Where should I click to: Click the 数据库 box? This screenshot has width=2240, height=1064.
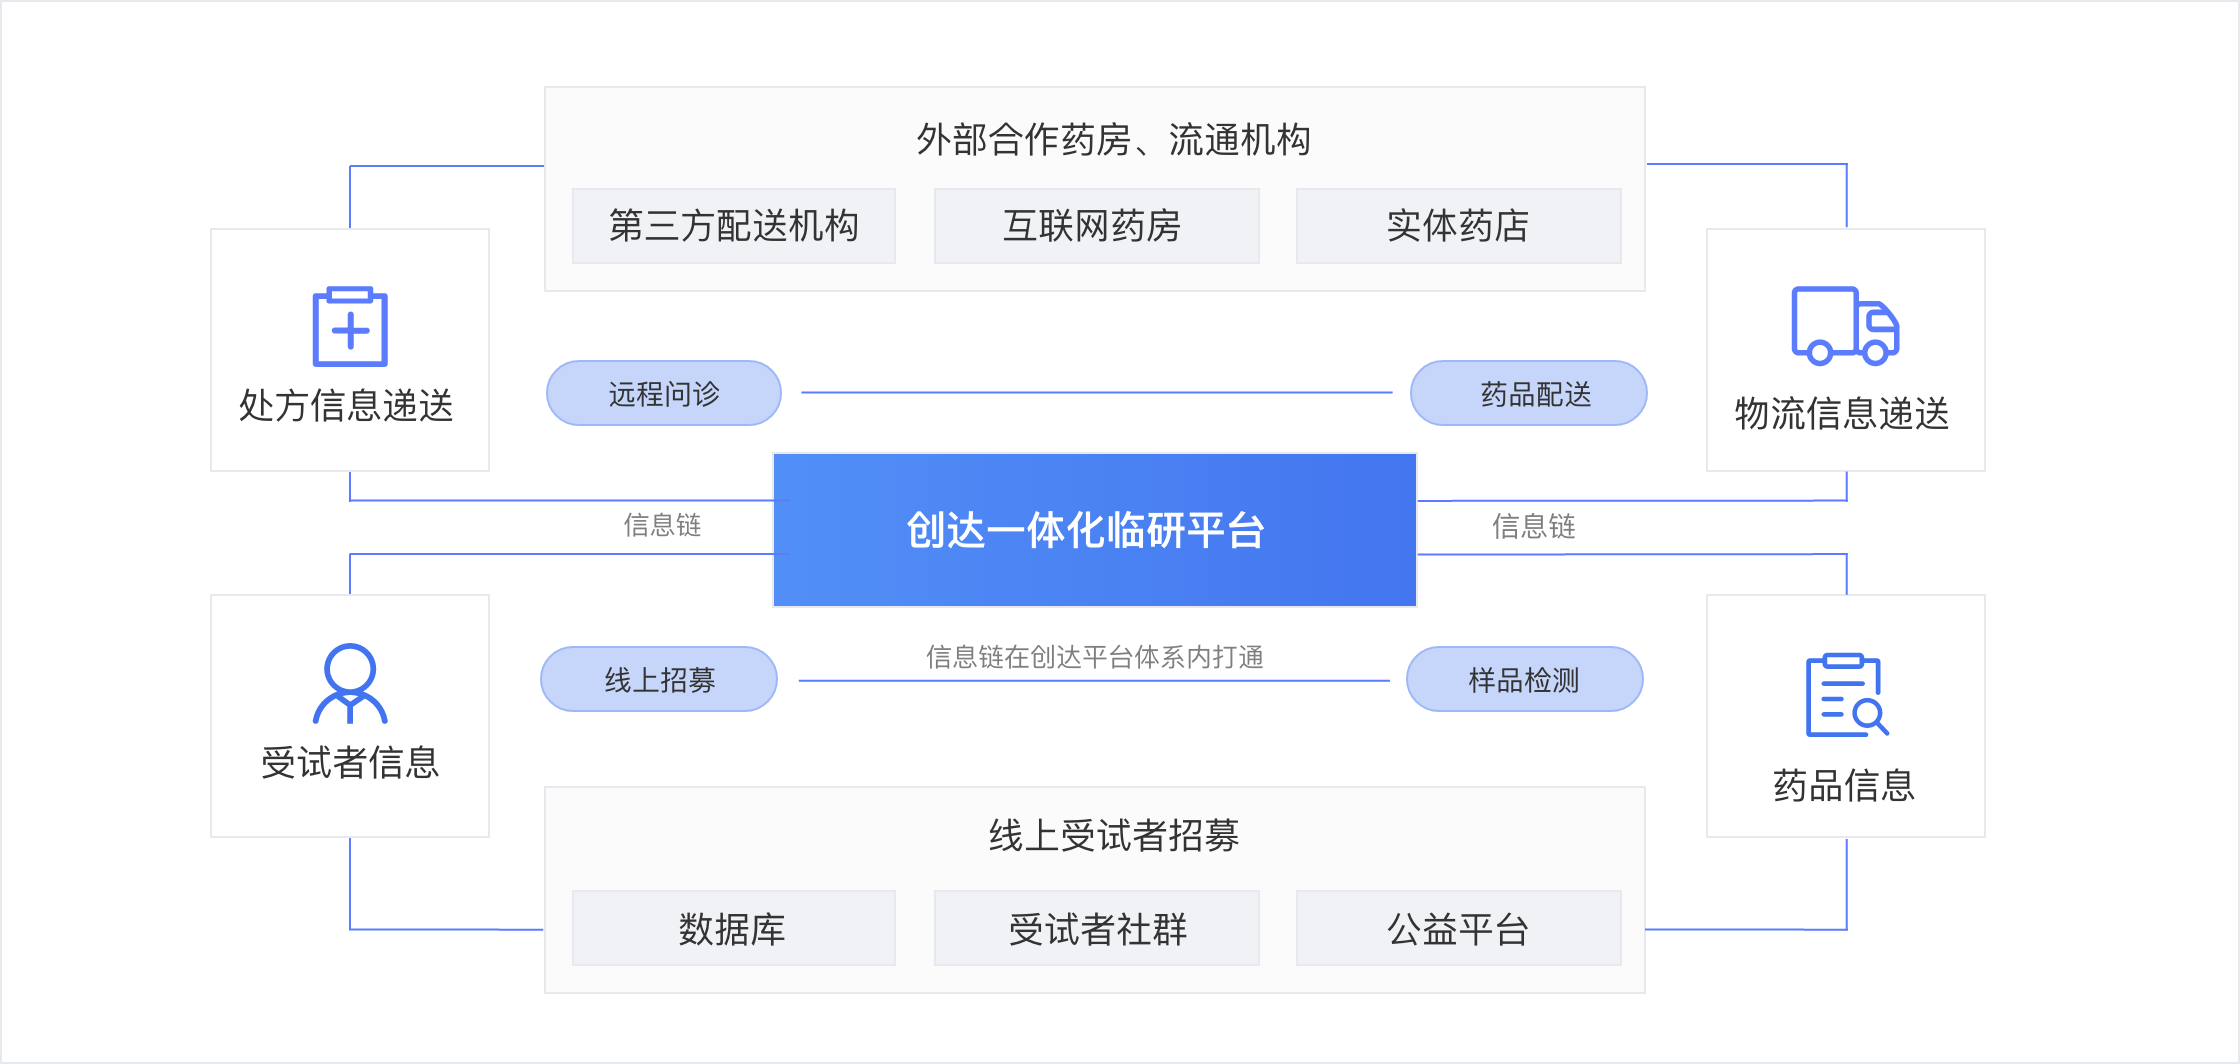734,928
